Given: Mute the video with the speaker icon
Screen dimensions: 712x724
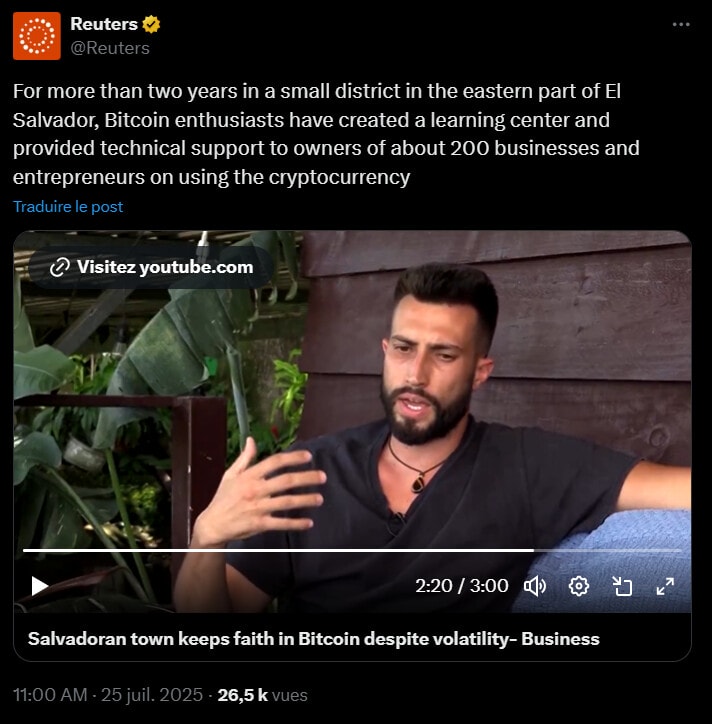Looking at the screenshot, I should click(x=535, y=586).
